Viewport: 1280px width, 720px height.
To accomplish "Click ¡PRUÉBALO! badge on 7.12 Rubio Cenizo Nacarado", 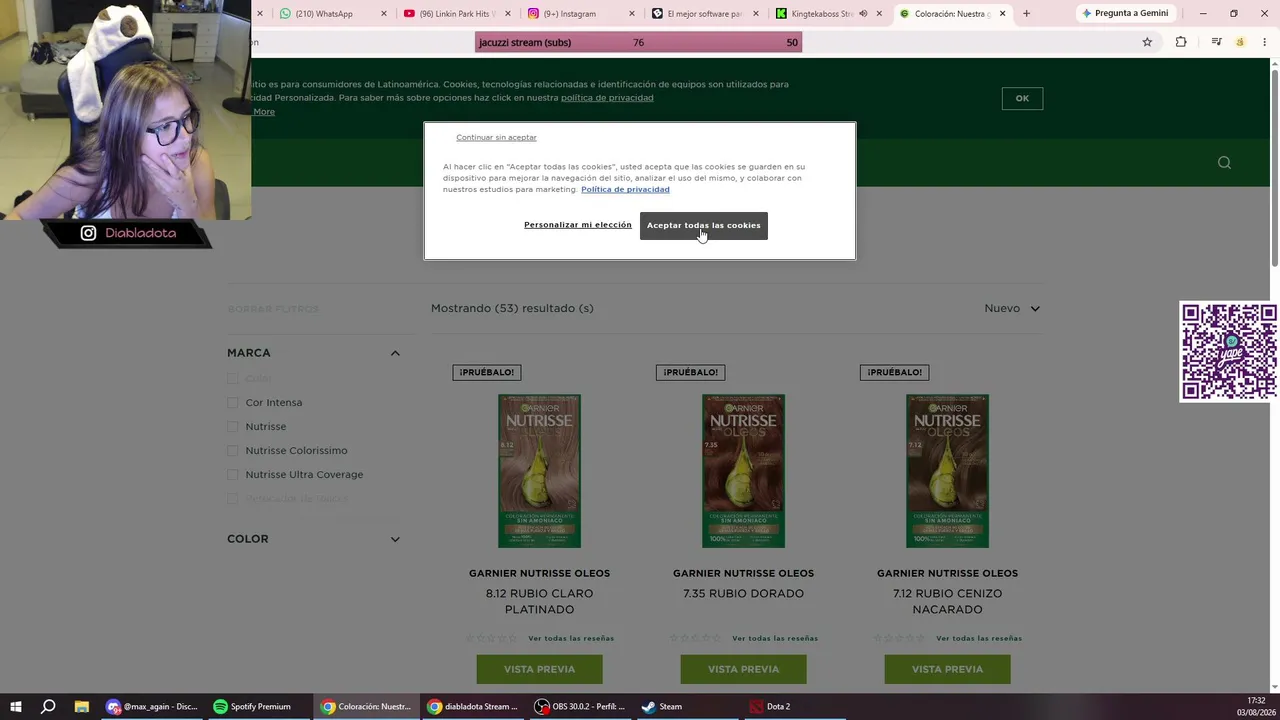I will (x=895, y=372).
